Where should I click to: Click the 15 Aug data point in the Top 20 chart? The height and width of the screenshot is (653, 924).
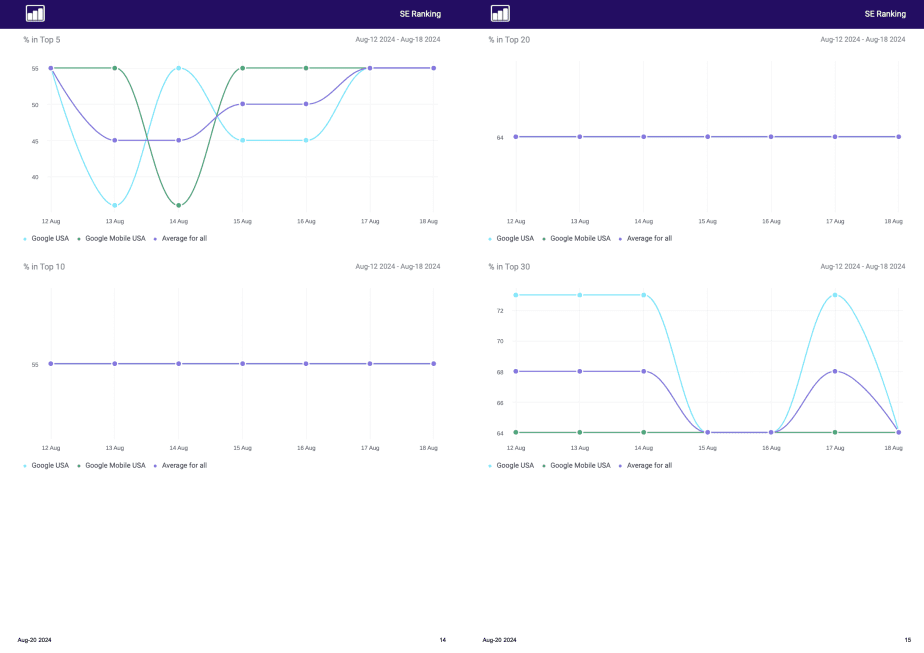(707, 137)
